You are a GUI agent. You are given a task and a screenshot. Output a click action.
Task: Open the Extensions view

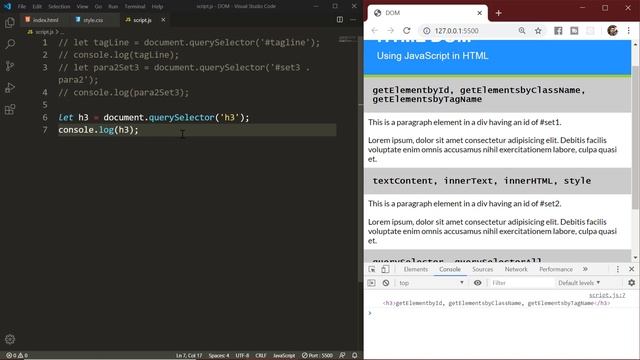pos(10,109)
